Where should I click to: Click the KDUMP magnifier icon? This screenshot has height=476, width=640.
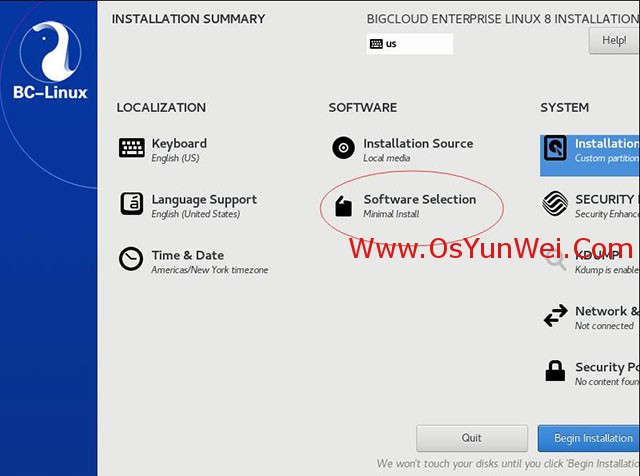coord(556,260)
